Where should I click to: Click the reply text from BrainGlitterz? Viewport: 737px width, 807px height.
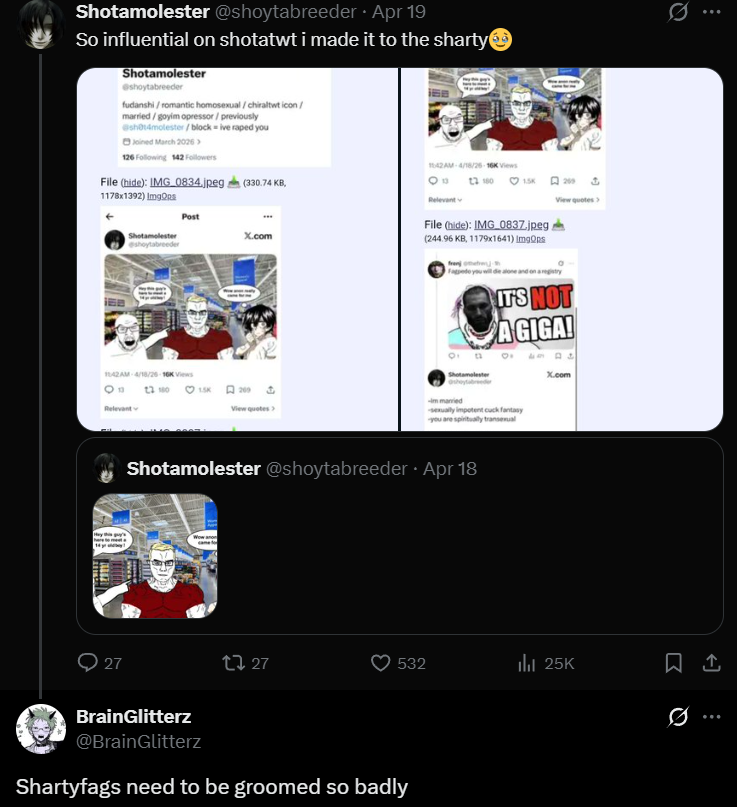[x=212, y=786]
